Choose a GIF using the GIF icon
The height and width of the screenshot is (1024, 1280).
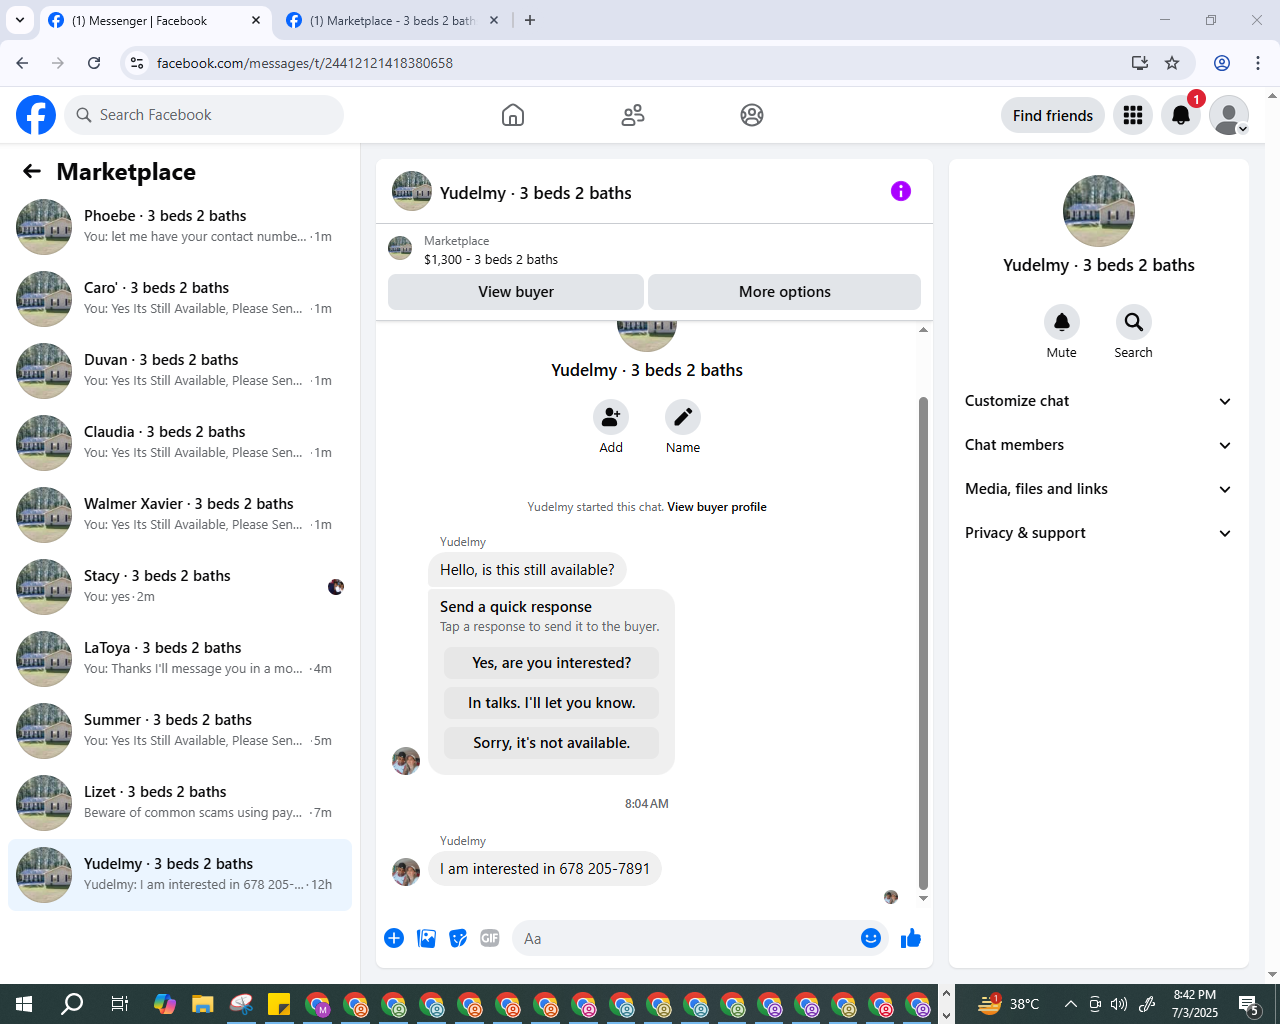(x=490, y=938)
